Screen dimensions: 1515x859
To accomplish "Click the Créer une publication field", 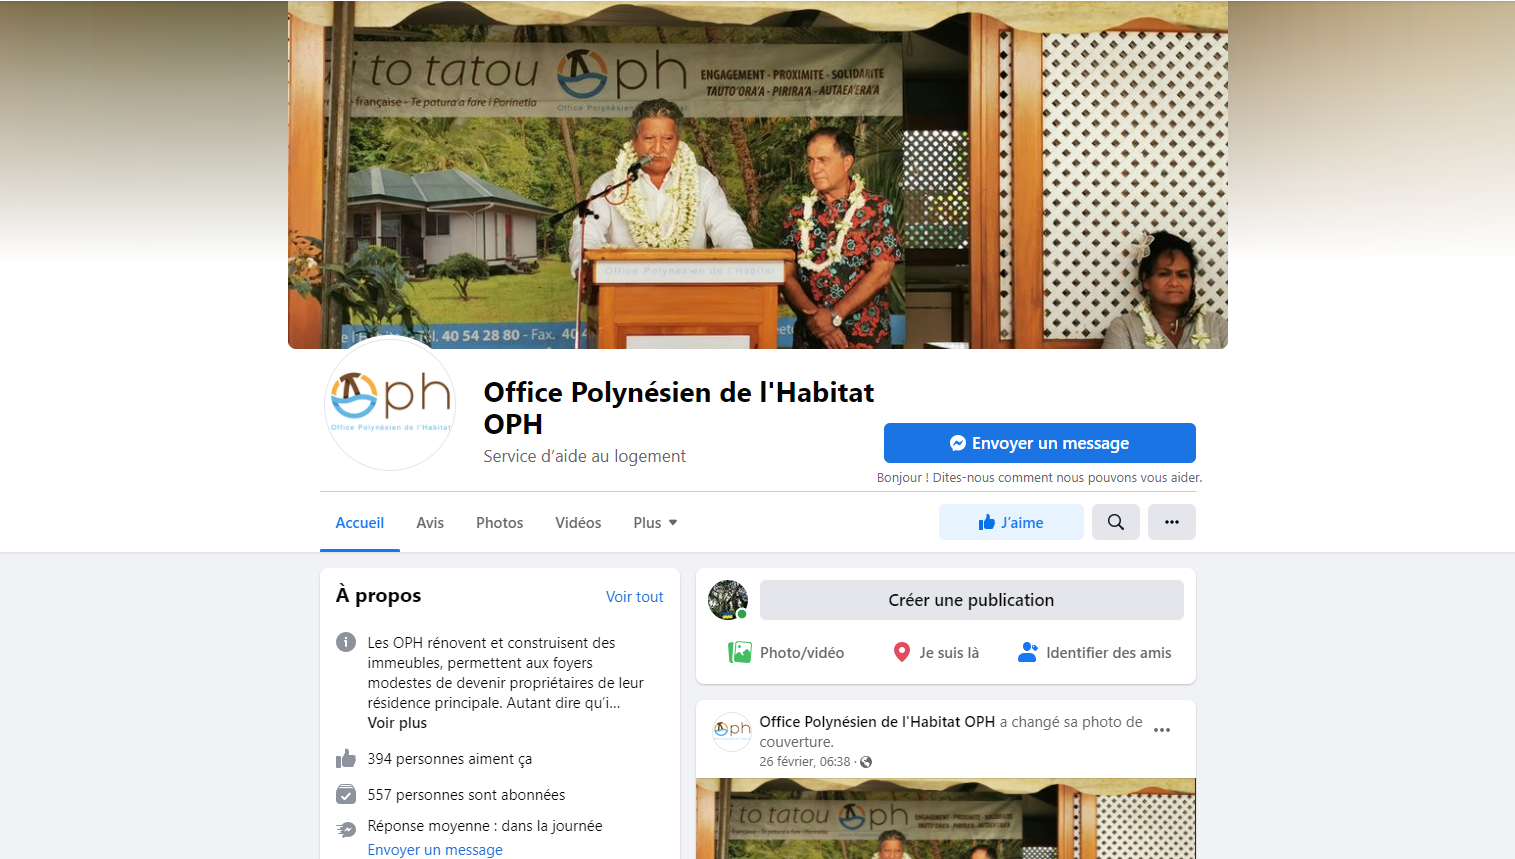I will click(972, 600).
